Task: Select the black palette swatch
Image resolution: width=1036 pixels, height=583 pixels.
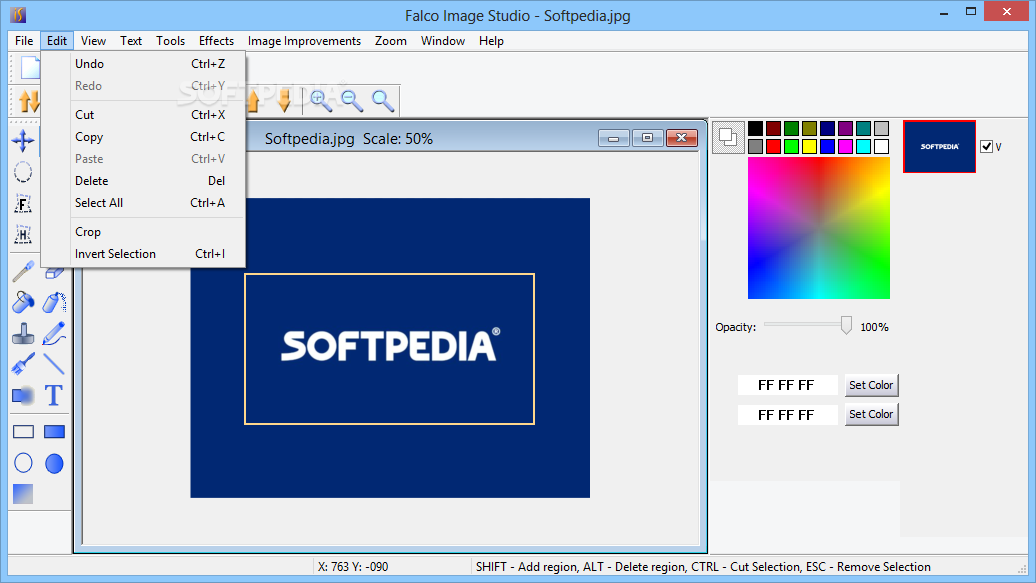Action: point(755,128)
